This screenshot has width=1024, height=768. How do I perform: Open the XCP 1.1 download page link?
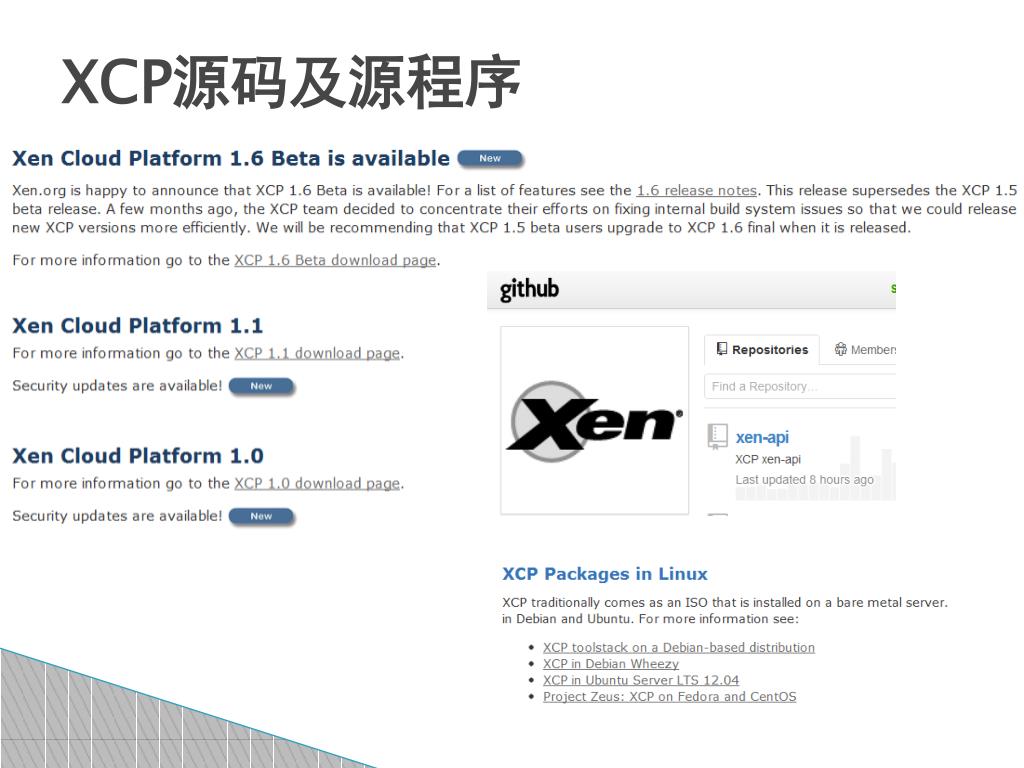point(317,353)
